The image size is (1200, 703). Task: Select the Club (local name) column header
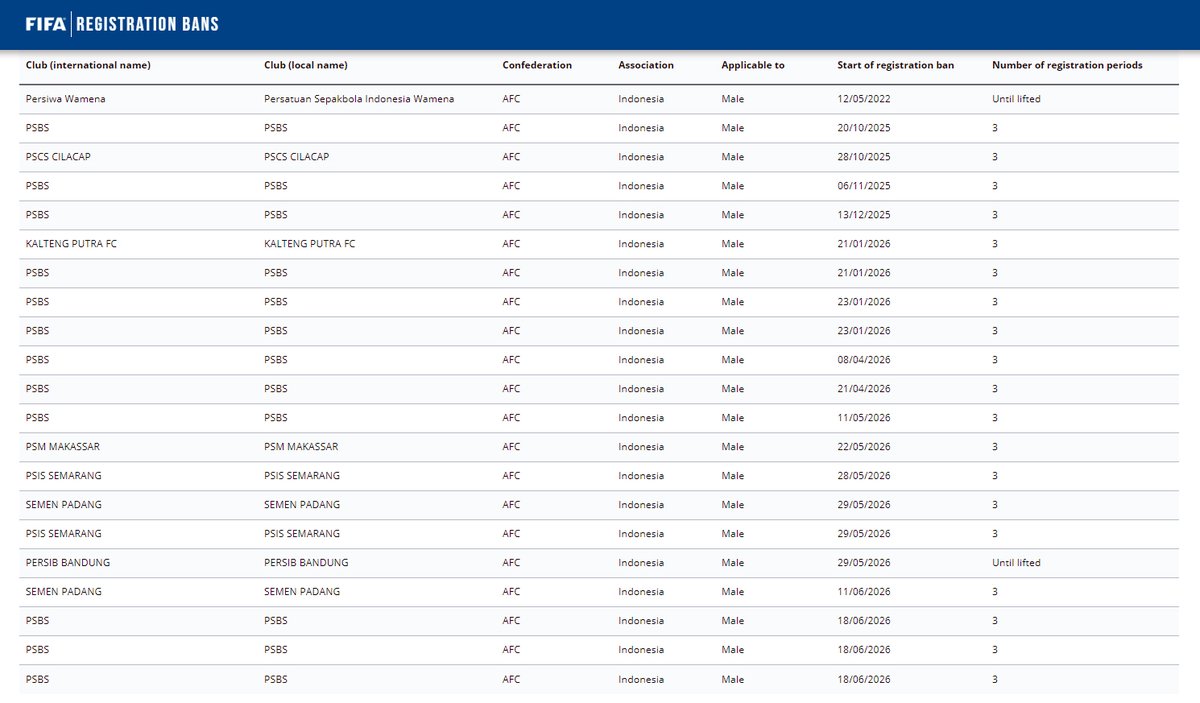coord(306,65)
